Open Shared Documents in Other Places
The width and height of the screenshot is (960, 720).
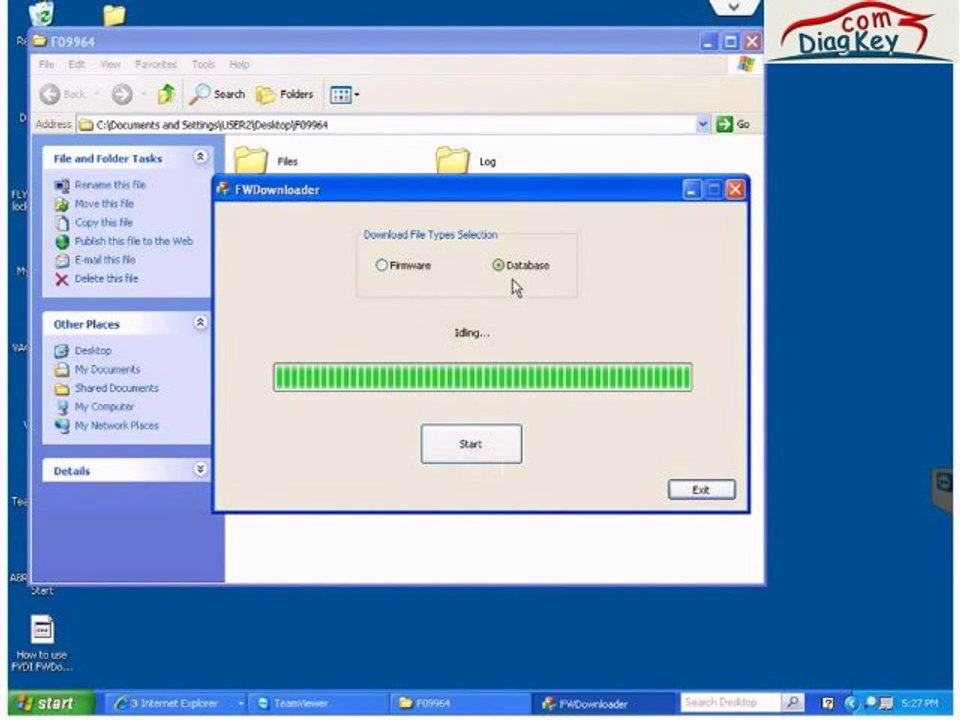click(116, 388)
